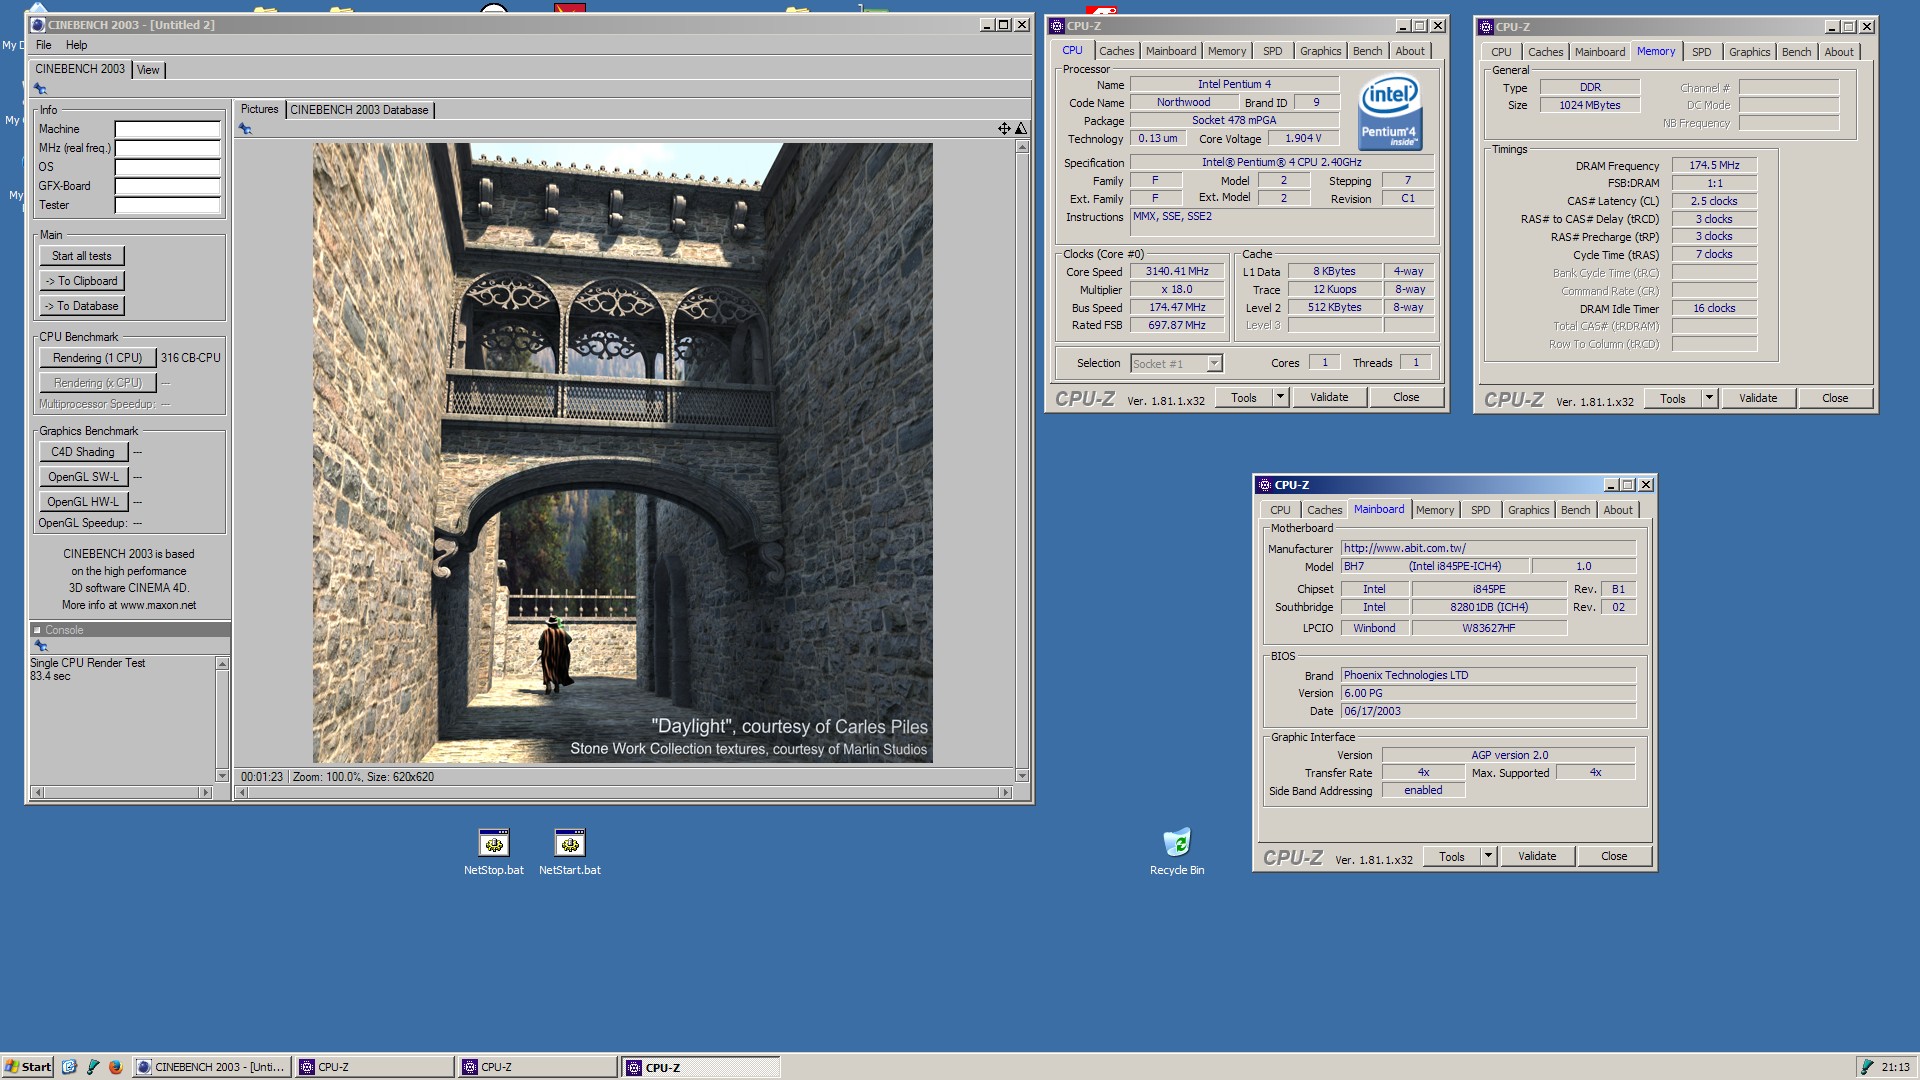
Task: Click Graphics tab in the CPU tab window
Action: pos(1320,51)
